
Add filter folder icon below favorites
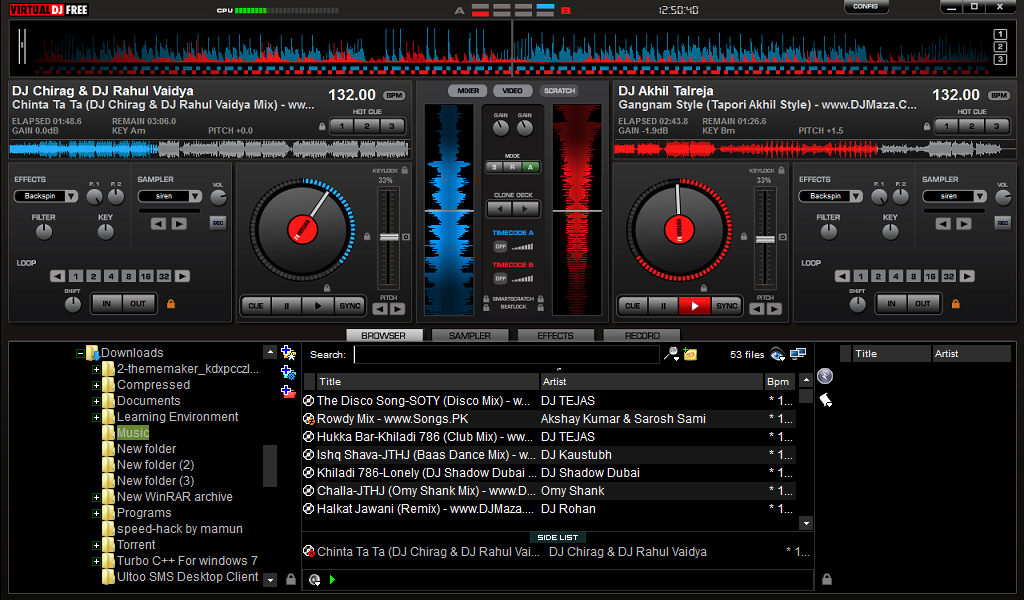(x=288, y=372)
